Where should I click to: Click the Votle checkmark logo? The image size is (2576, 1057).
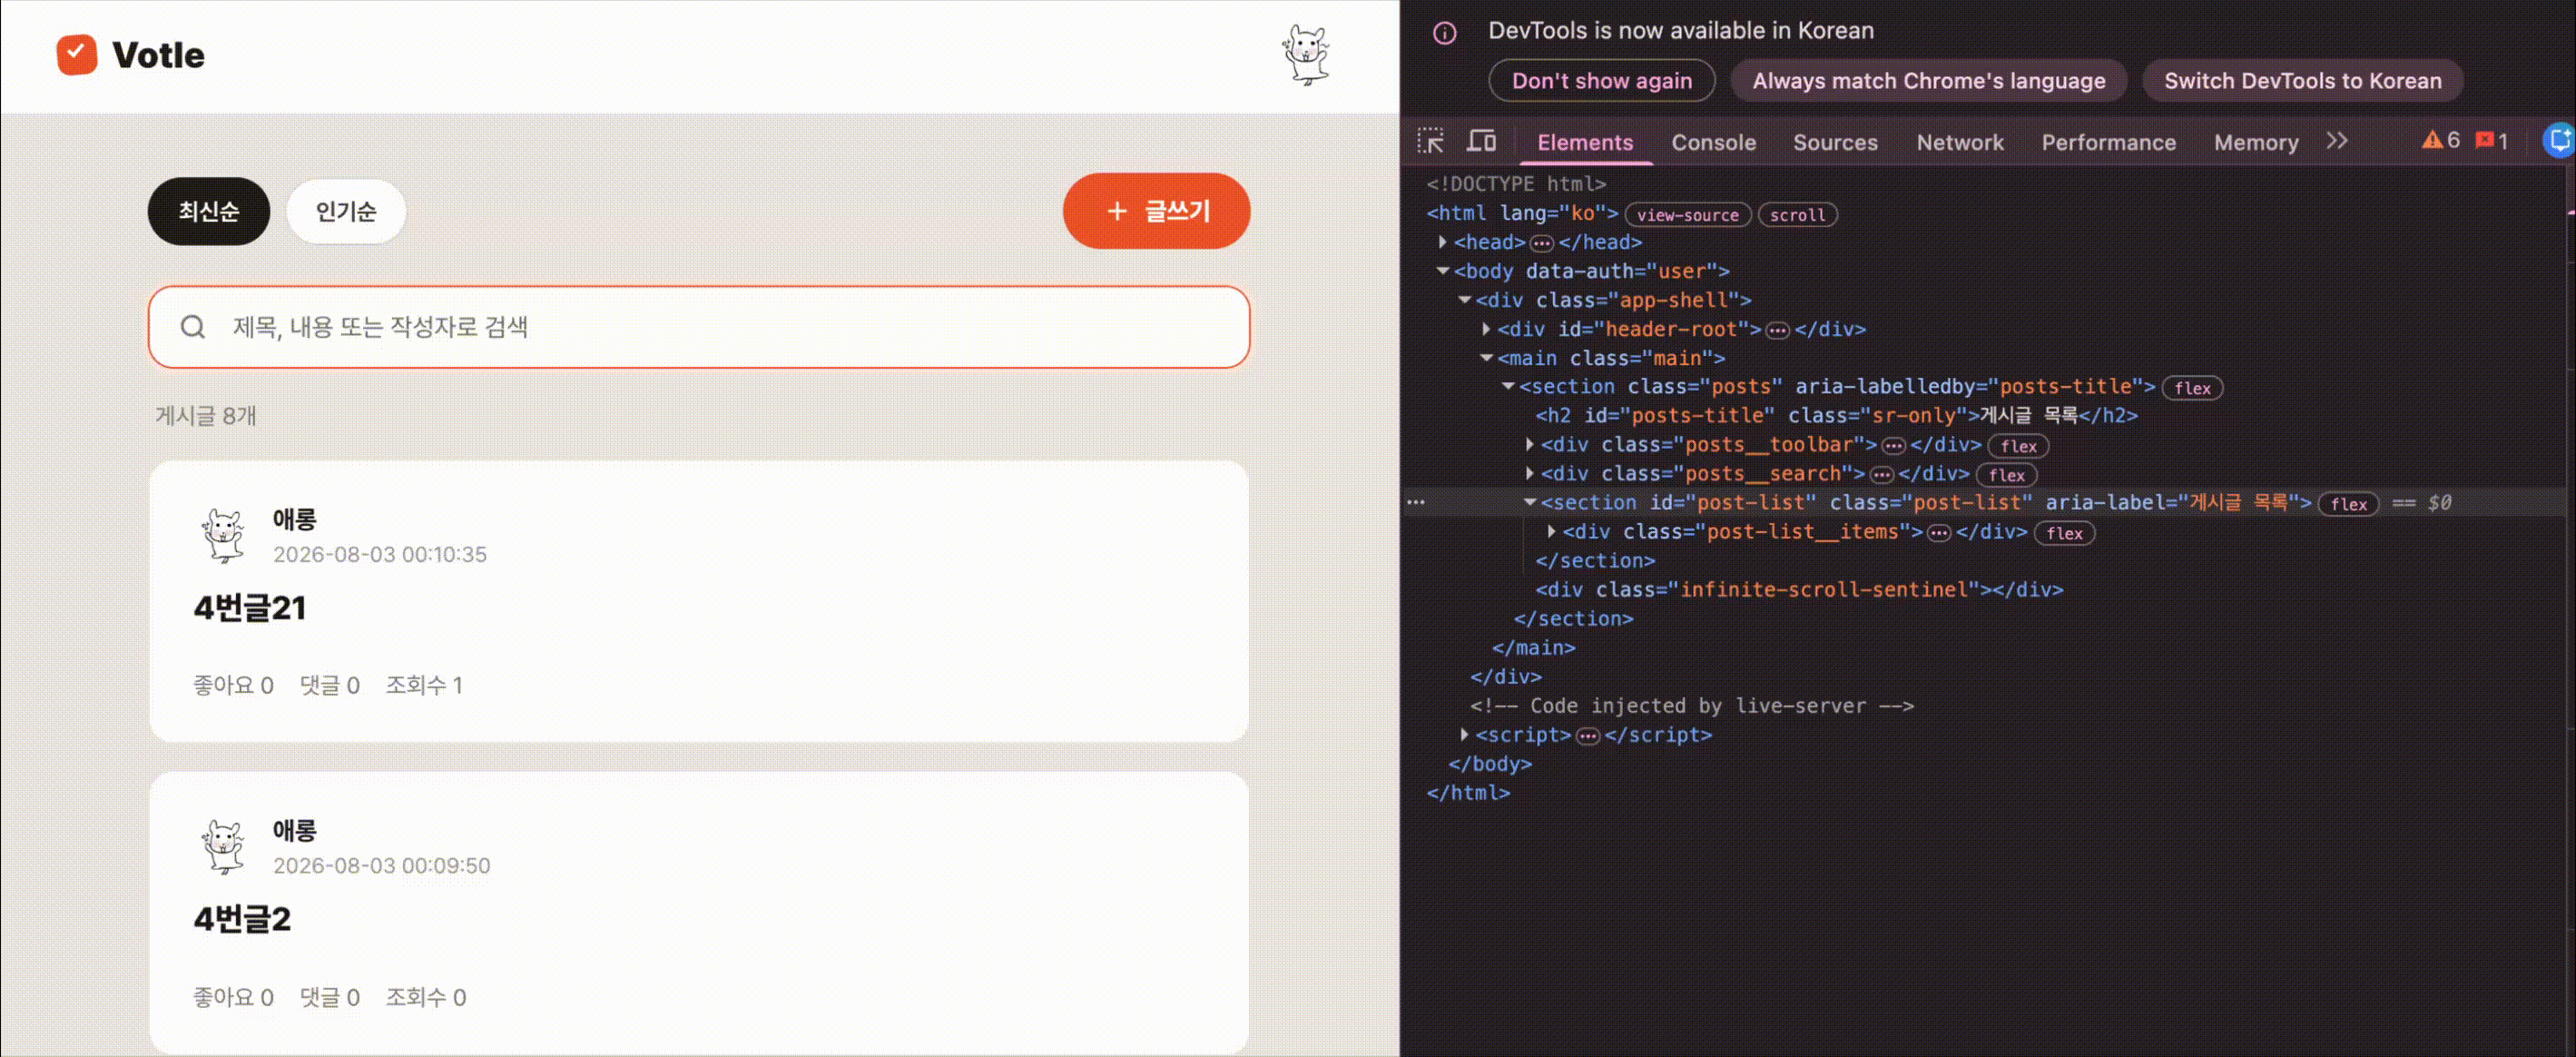76,54
